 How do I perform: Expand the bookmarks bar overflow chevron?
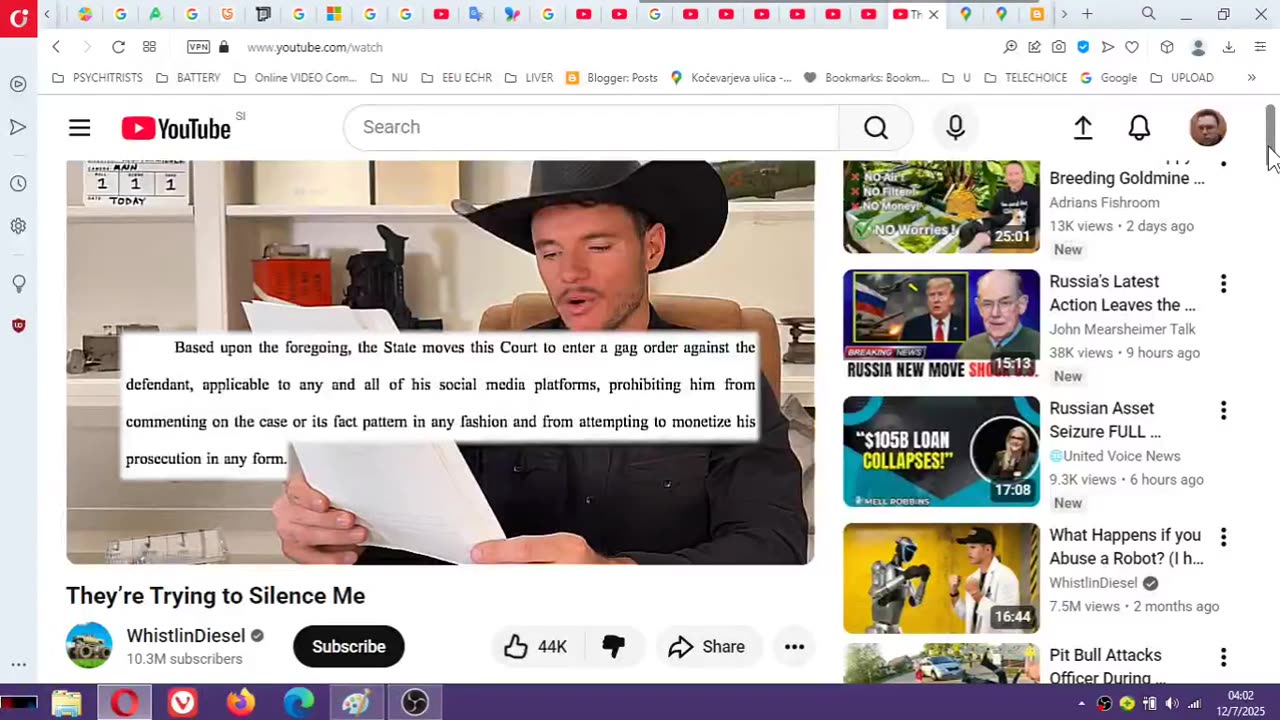point(1251,77)
